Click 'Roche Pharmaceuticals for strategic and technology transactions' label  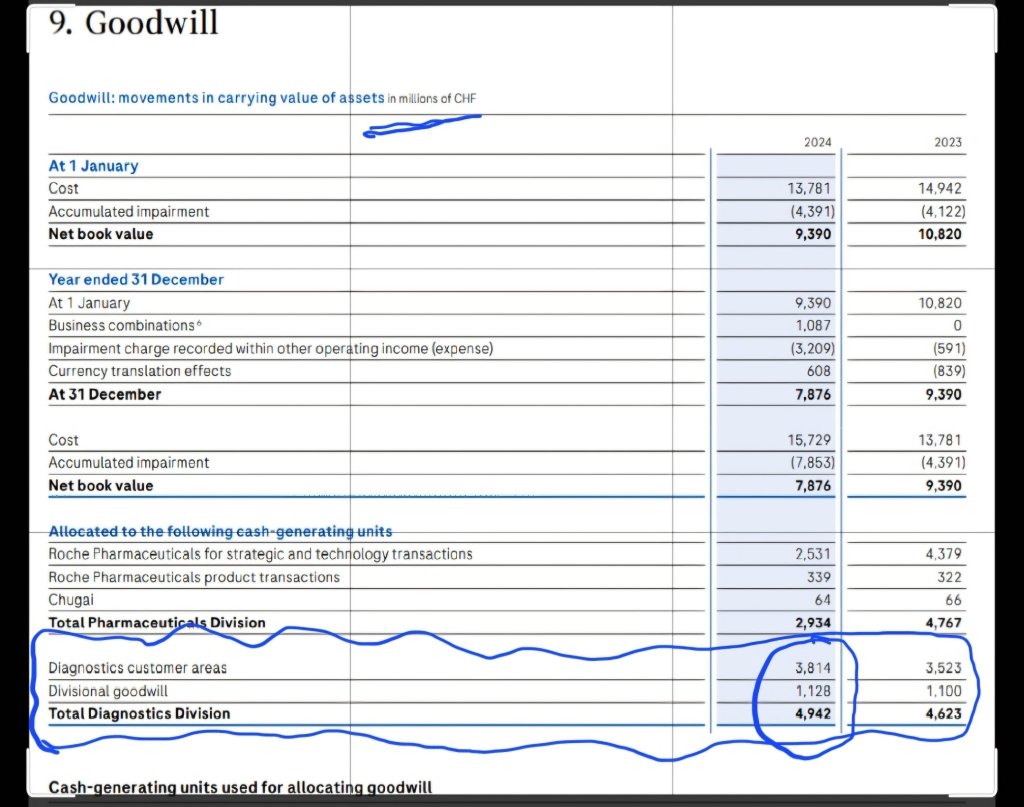pyautogui.click(x=261, y=554)
